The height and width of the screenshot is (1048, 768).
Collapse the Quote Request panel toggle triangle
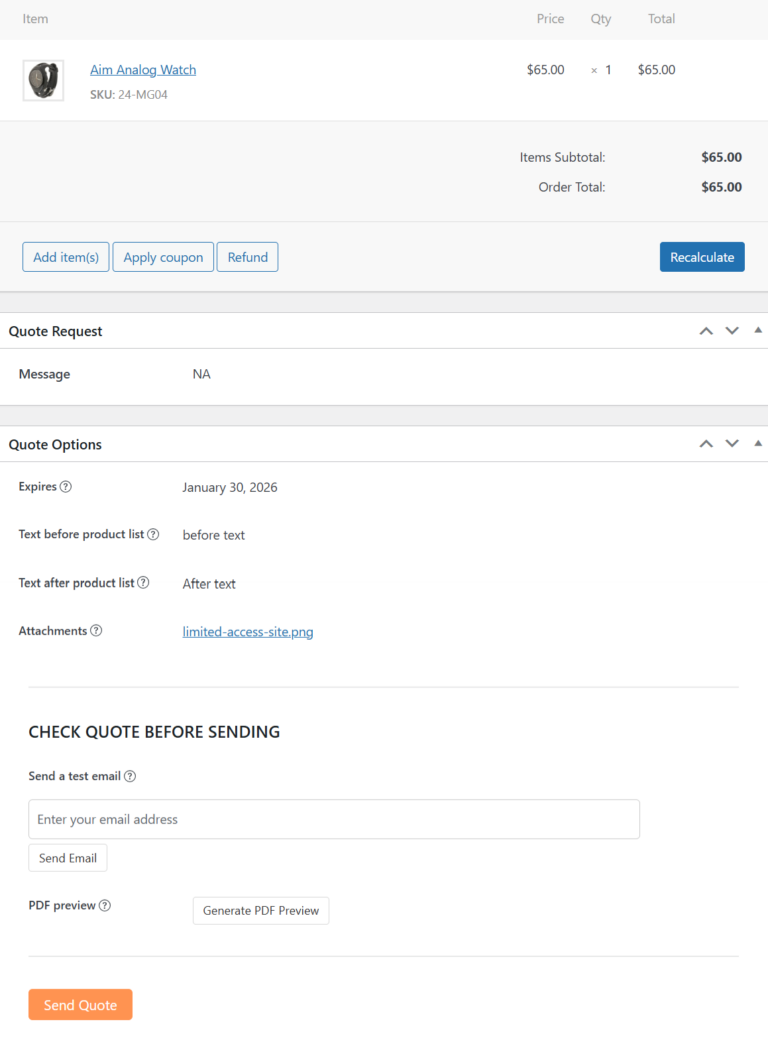tap(757, 330)
